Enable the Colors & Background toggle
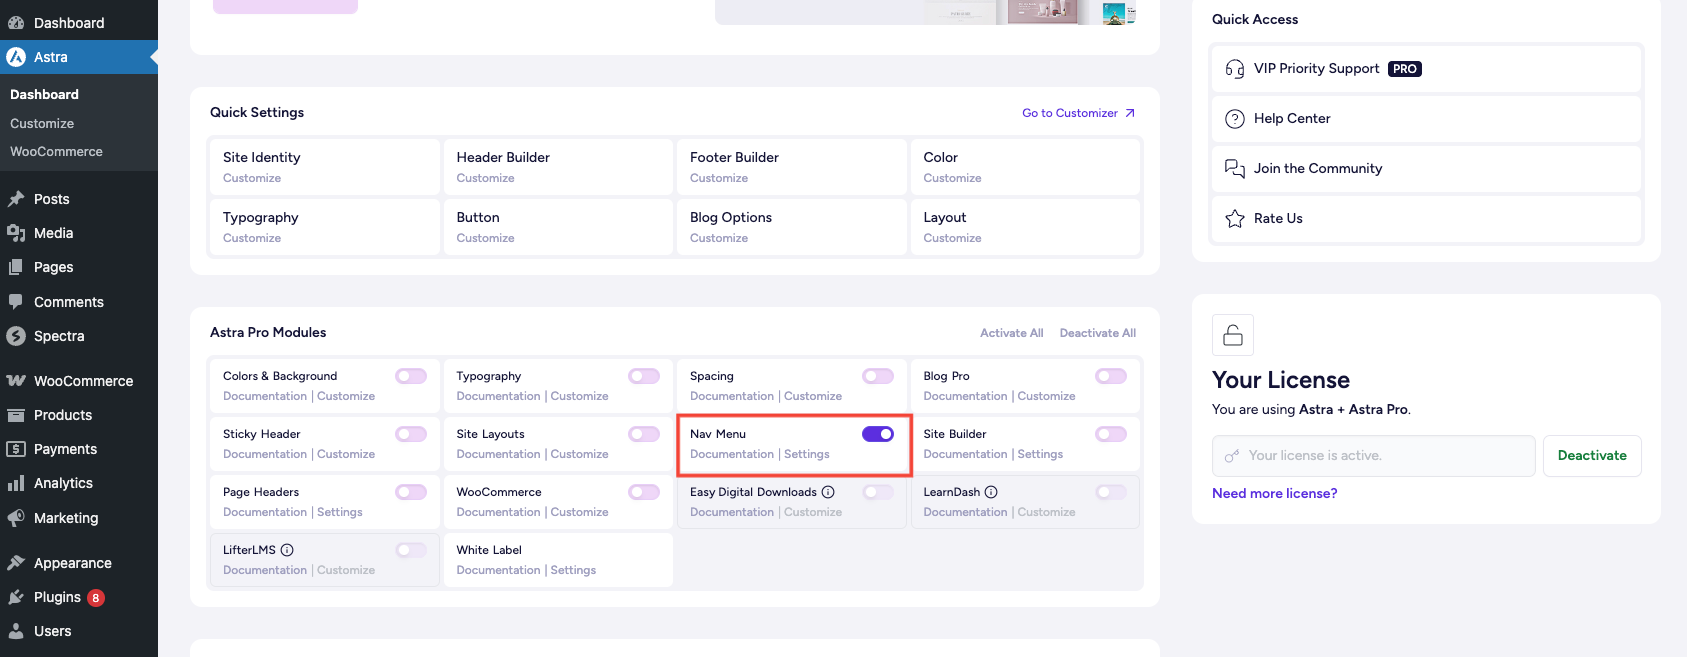Screen dimensions: 1687x657 point(410,376)
